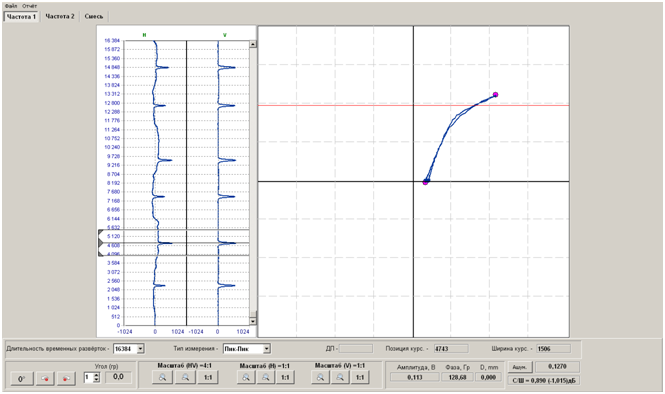Click the first red rotate icon beside 0°
Screen dimensions: 665x394
[45, 378]
